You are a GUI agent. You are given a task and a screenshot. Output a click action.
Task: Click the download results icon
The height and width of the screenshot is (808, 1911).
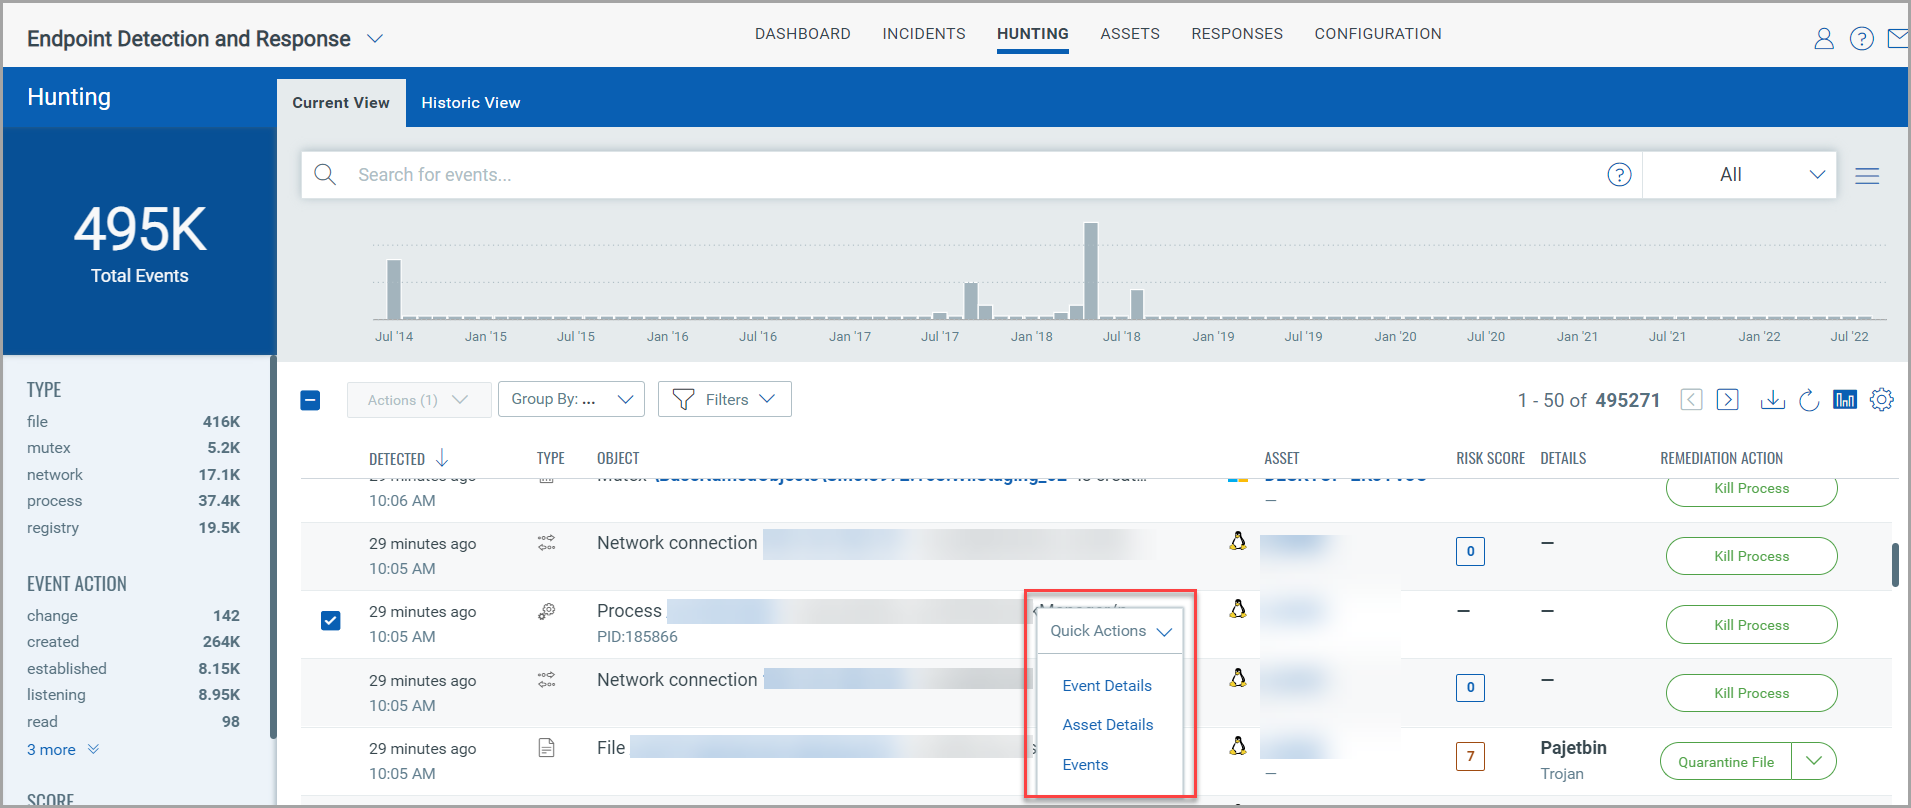tap(1772, 400)
